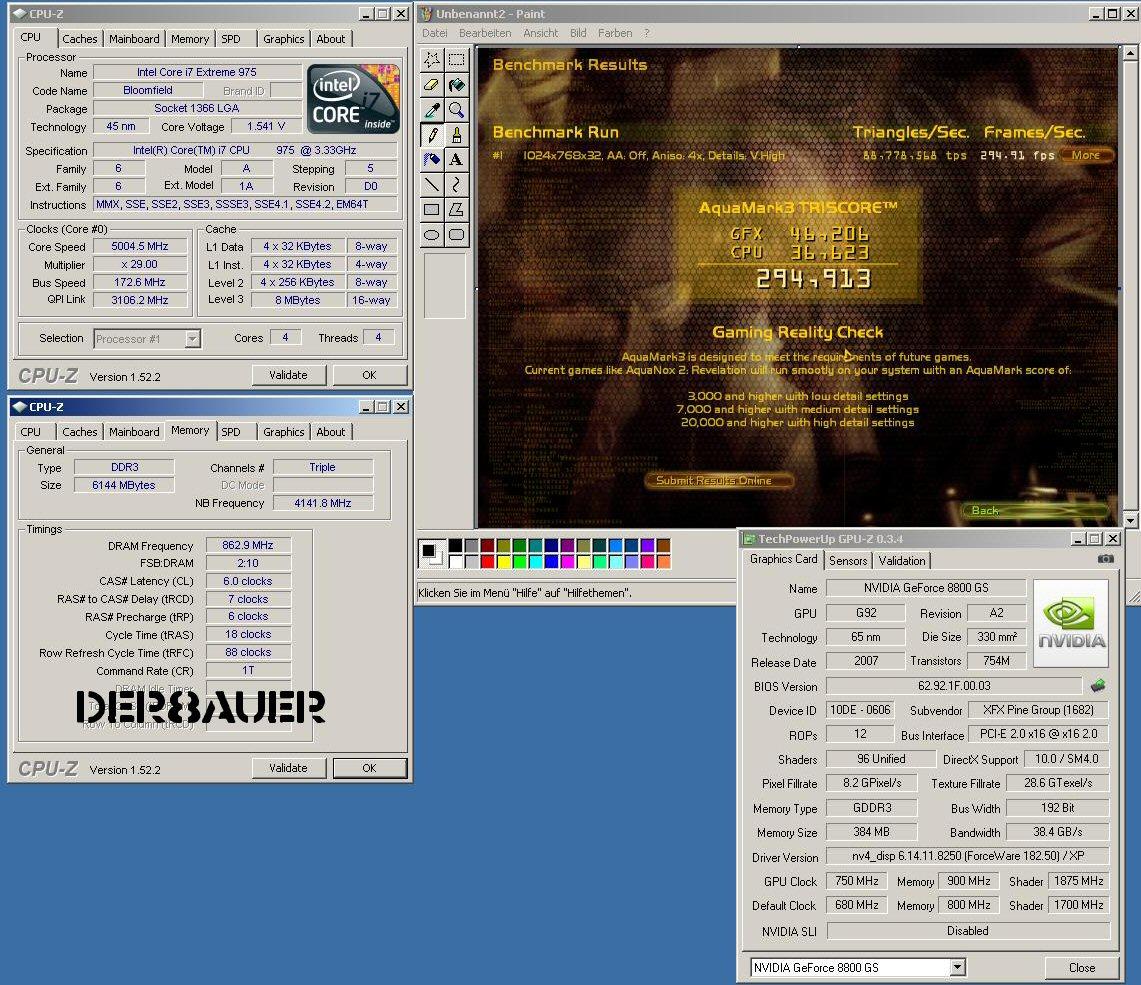
Task: Click the Intel Core i7 logo in CPU-Z
Action: point(353,99)
